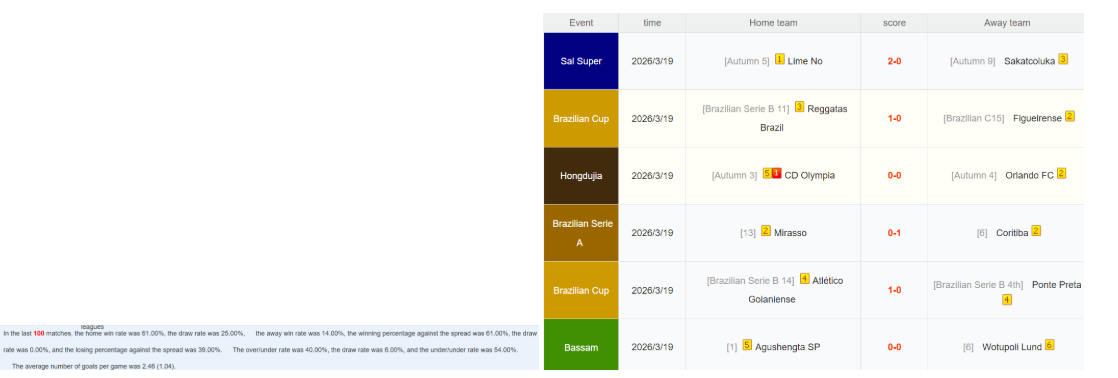Click the [Brazilian C15] rank label

coord(973,118)
